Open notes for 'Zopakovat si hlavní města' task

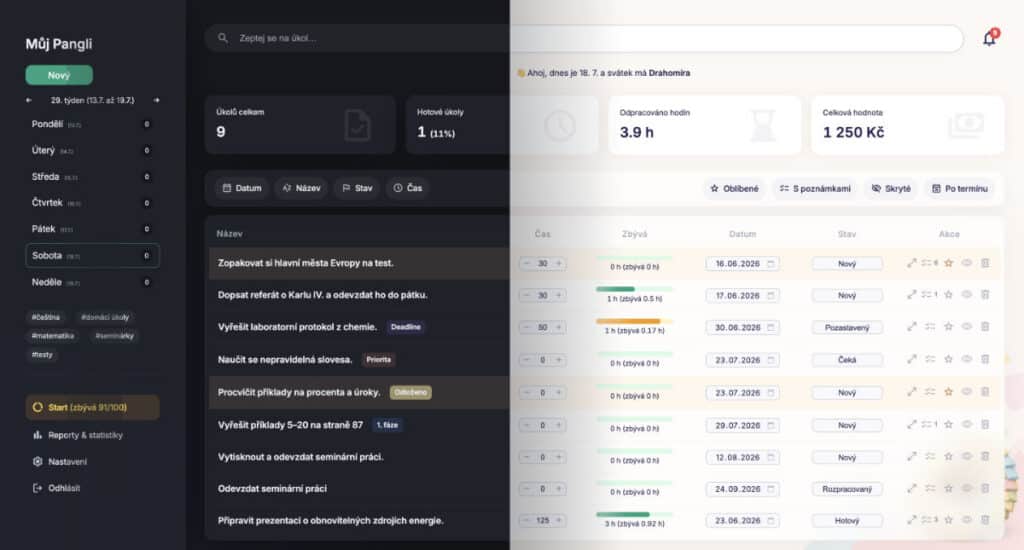click(929, 263)
